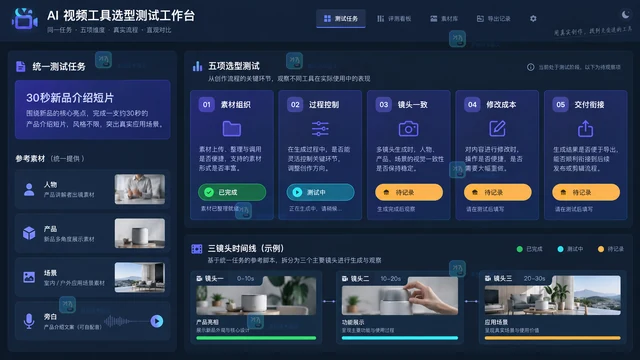Open the 30秒新品介绍短片 task banner
The height and width of the screenshot is (360, 640).
tap(93, 110)
